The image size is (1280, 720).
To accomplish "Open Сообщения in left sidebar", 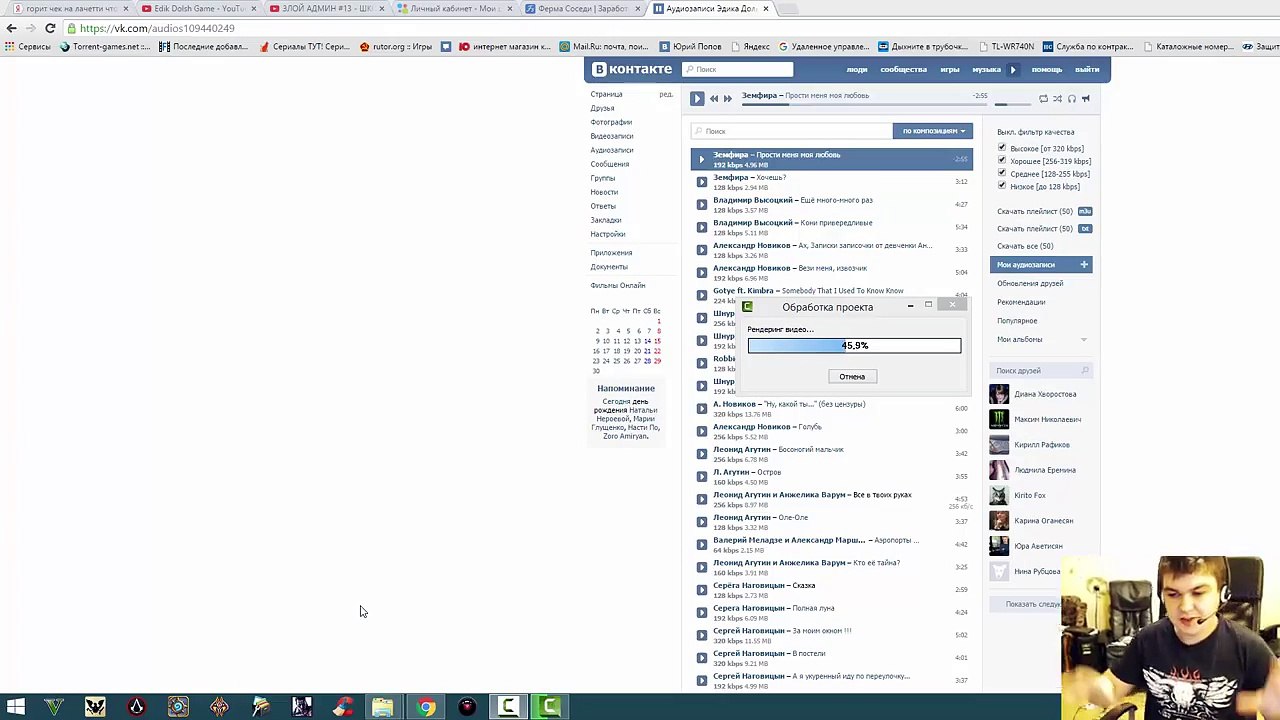I will pos(610,164).
